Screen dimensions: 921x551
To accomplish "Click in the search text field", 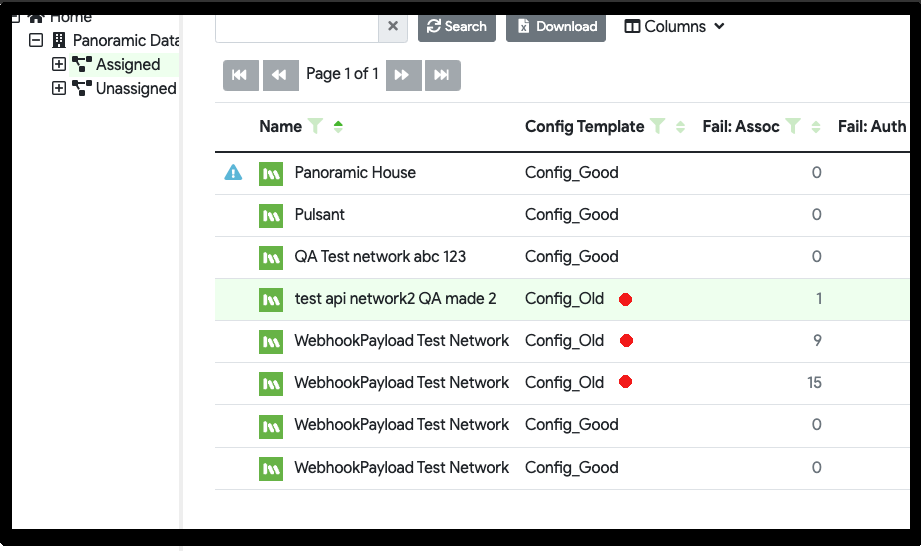I will coord(296,26).
